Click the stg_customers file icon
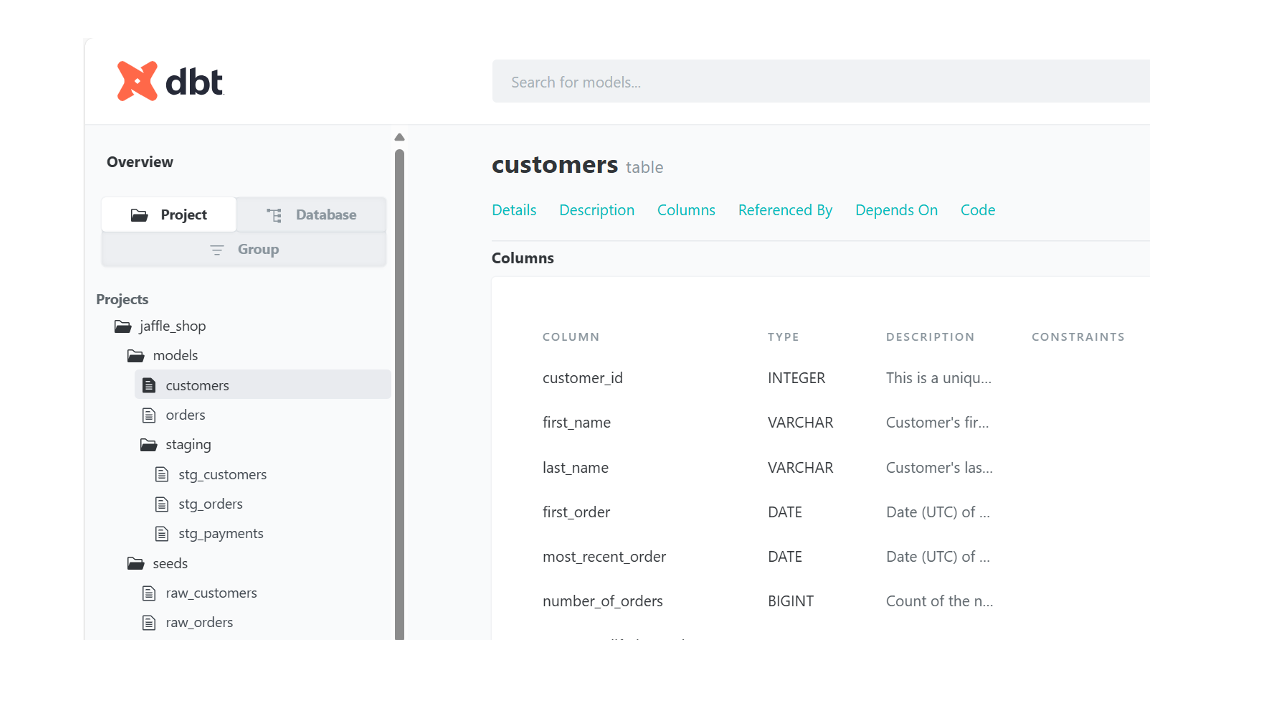1284x706 pixels. click(x=162, y=474)
